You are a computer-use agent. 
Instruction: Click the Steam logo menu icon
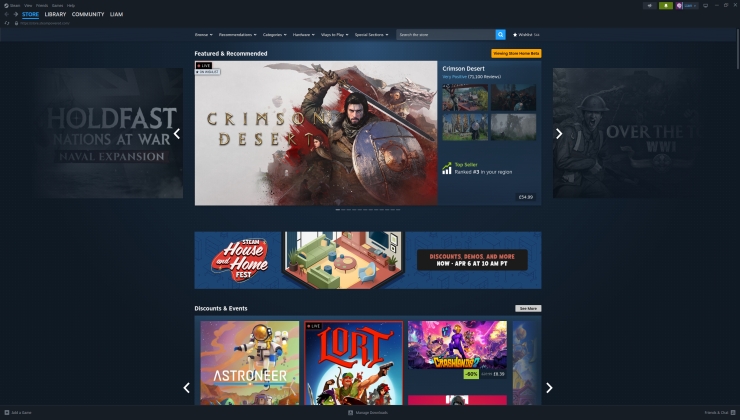pos(6,6)
